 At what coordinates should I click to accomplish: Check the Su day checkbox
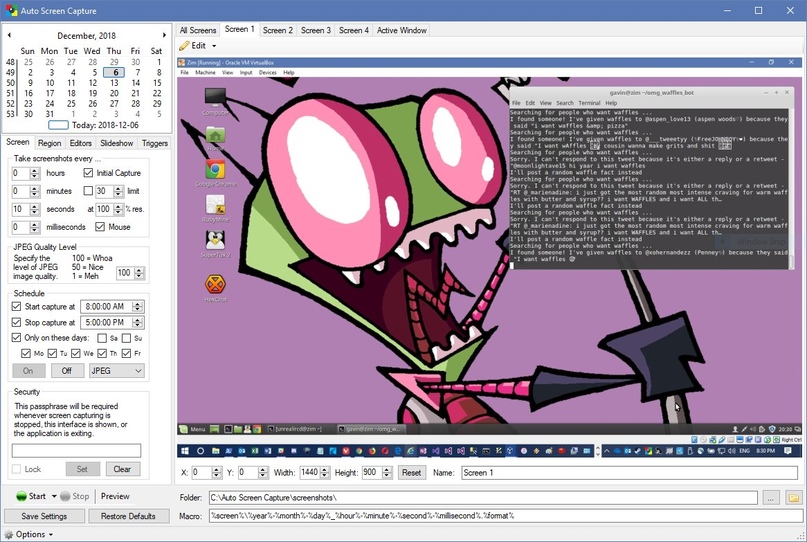[x=126, y=338]
